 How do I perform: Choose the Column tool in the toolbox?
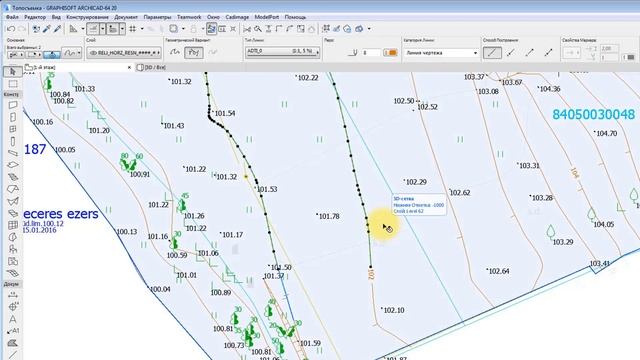pos(13,141)
